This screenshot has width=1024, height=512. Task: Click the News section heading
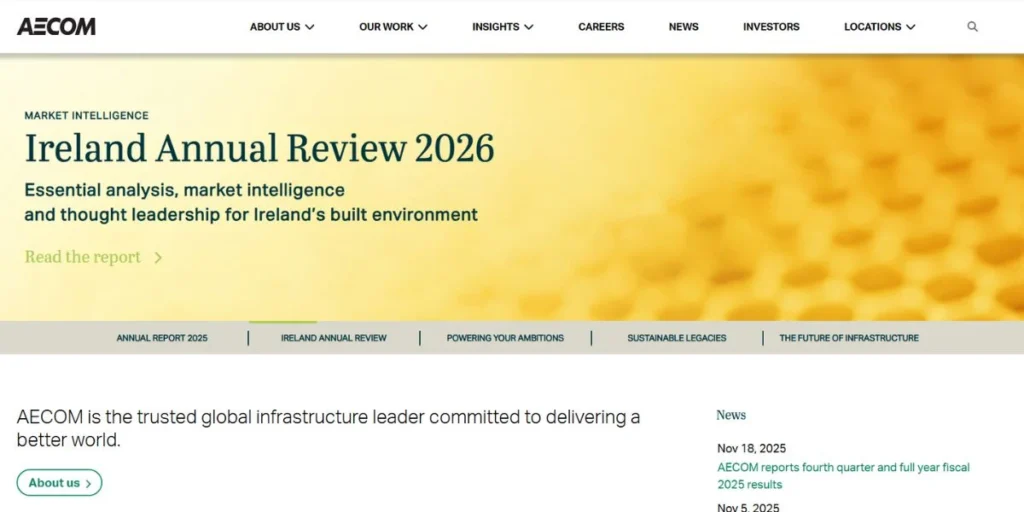[x=731, y=415]
